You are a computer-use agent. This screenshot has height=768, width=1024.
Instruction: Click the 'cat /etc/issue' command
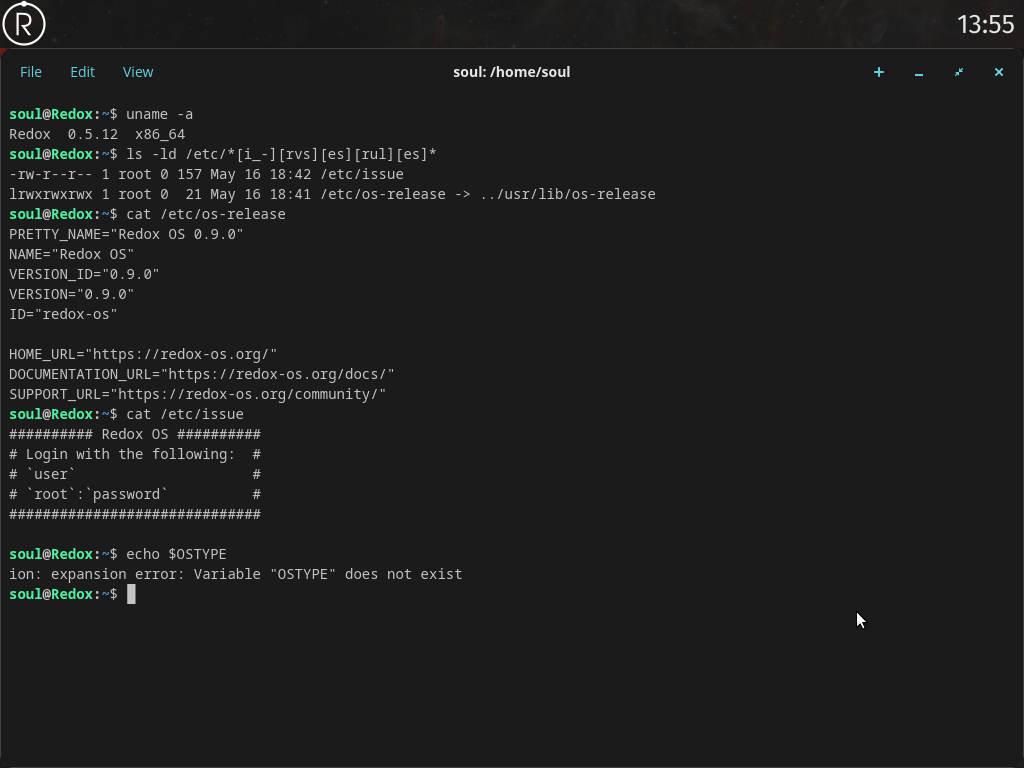click(185, 414)
